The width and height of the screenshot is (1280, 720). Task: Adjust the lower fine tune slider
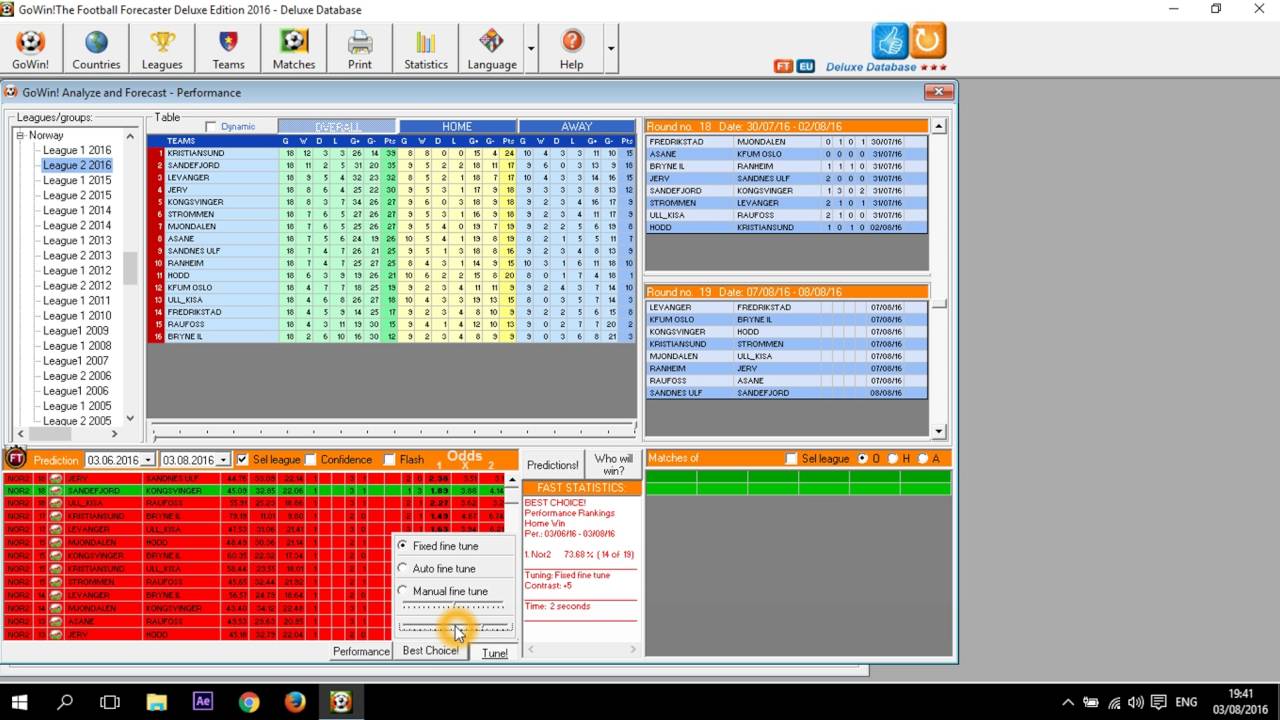(455, 628)
